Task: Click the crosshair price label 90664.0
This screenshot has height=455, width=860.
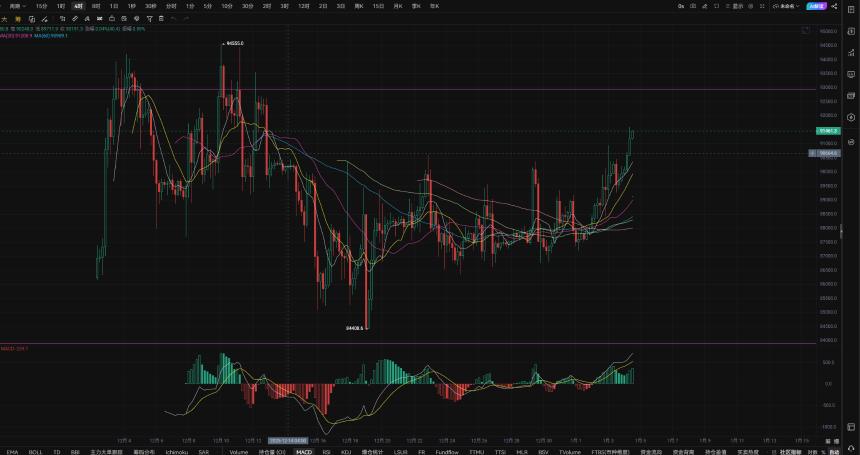Action: 828,153
